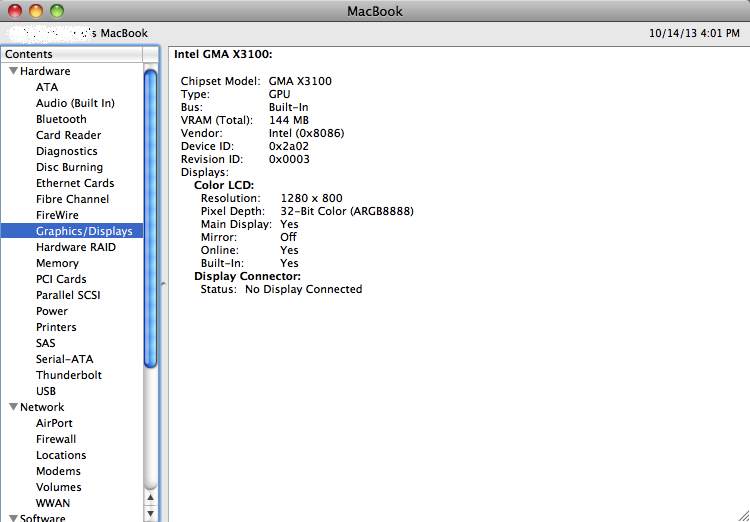Select USB hardware entry
This screenshot has height=522, width=750.
click(x=46, y=391)
